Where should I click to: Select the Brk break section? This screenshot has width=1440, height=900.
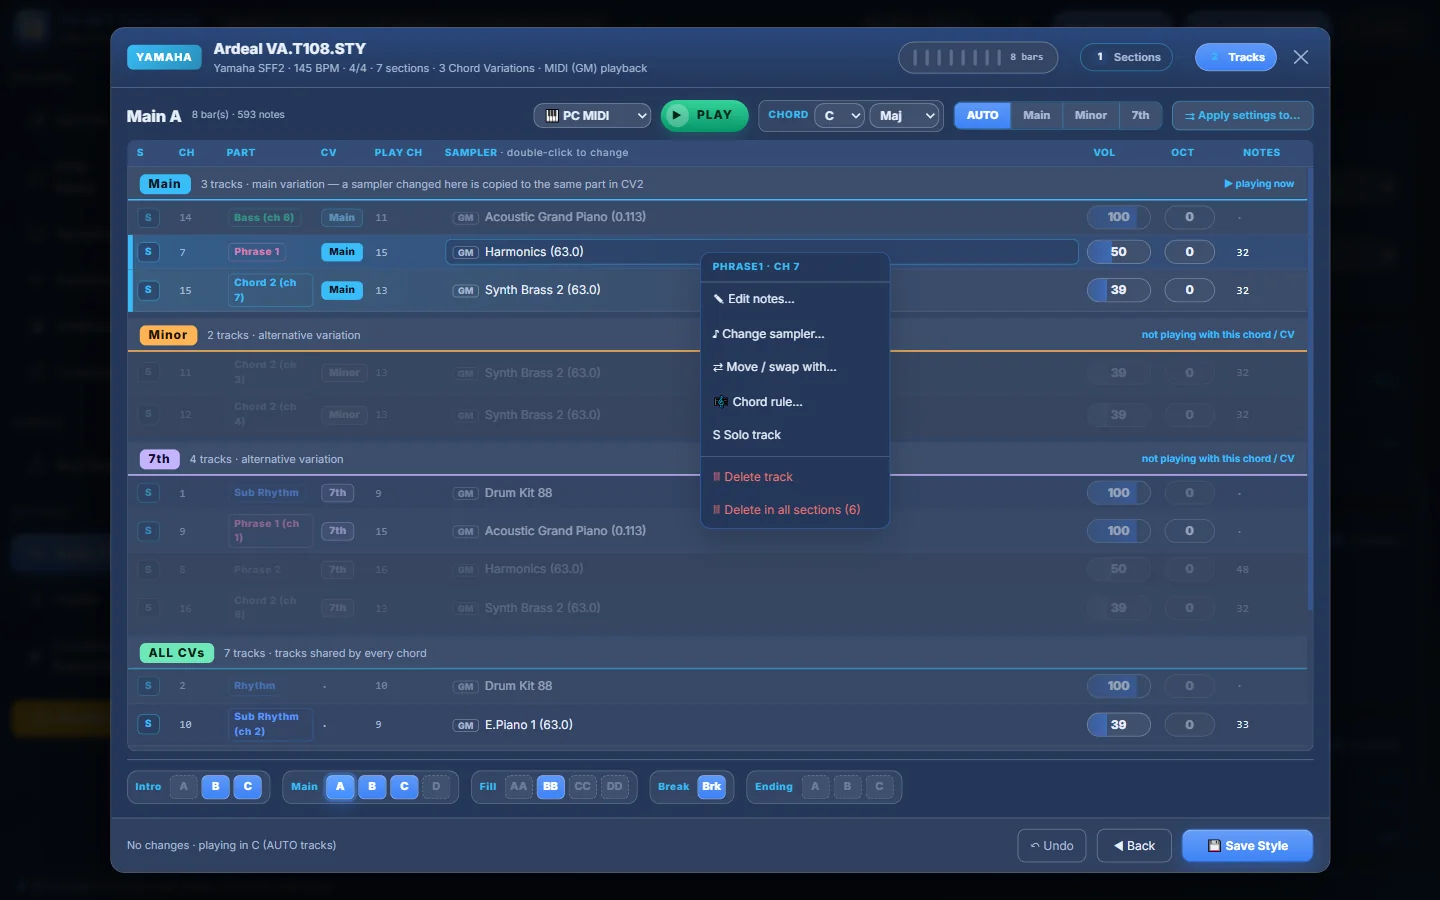(x=712, y=787)
